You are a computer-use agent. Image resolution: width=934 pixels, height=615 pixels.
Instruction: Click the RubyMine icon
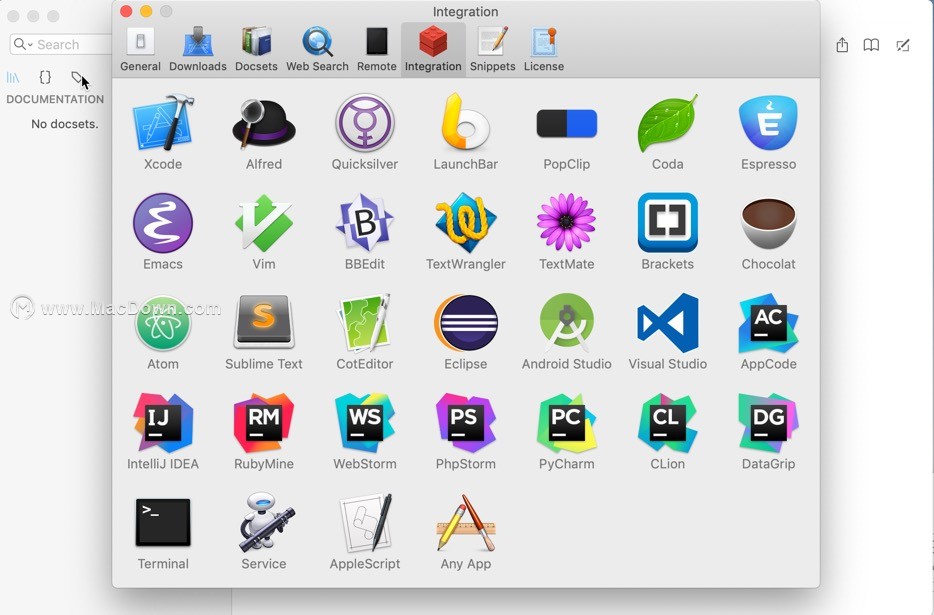pyautogui.click(x=264, y=423)
